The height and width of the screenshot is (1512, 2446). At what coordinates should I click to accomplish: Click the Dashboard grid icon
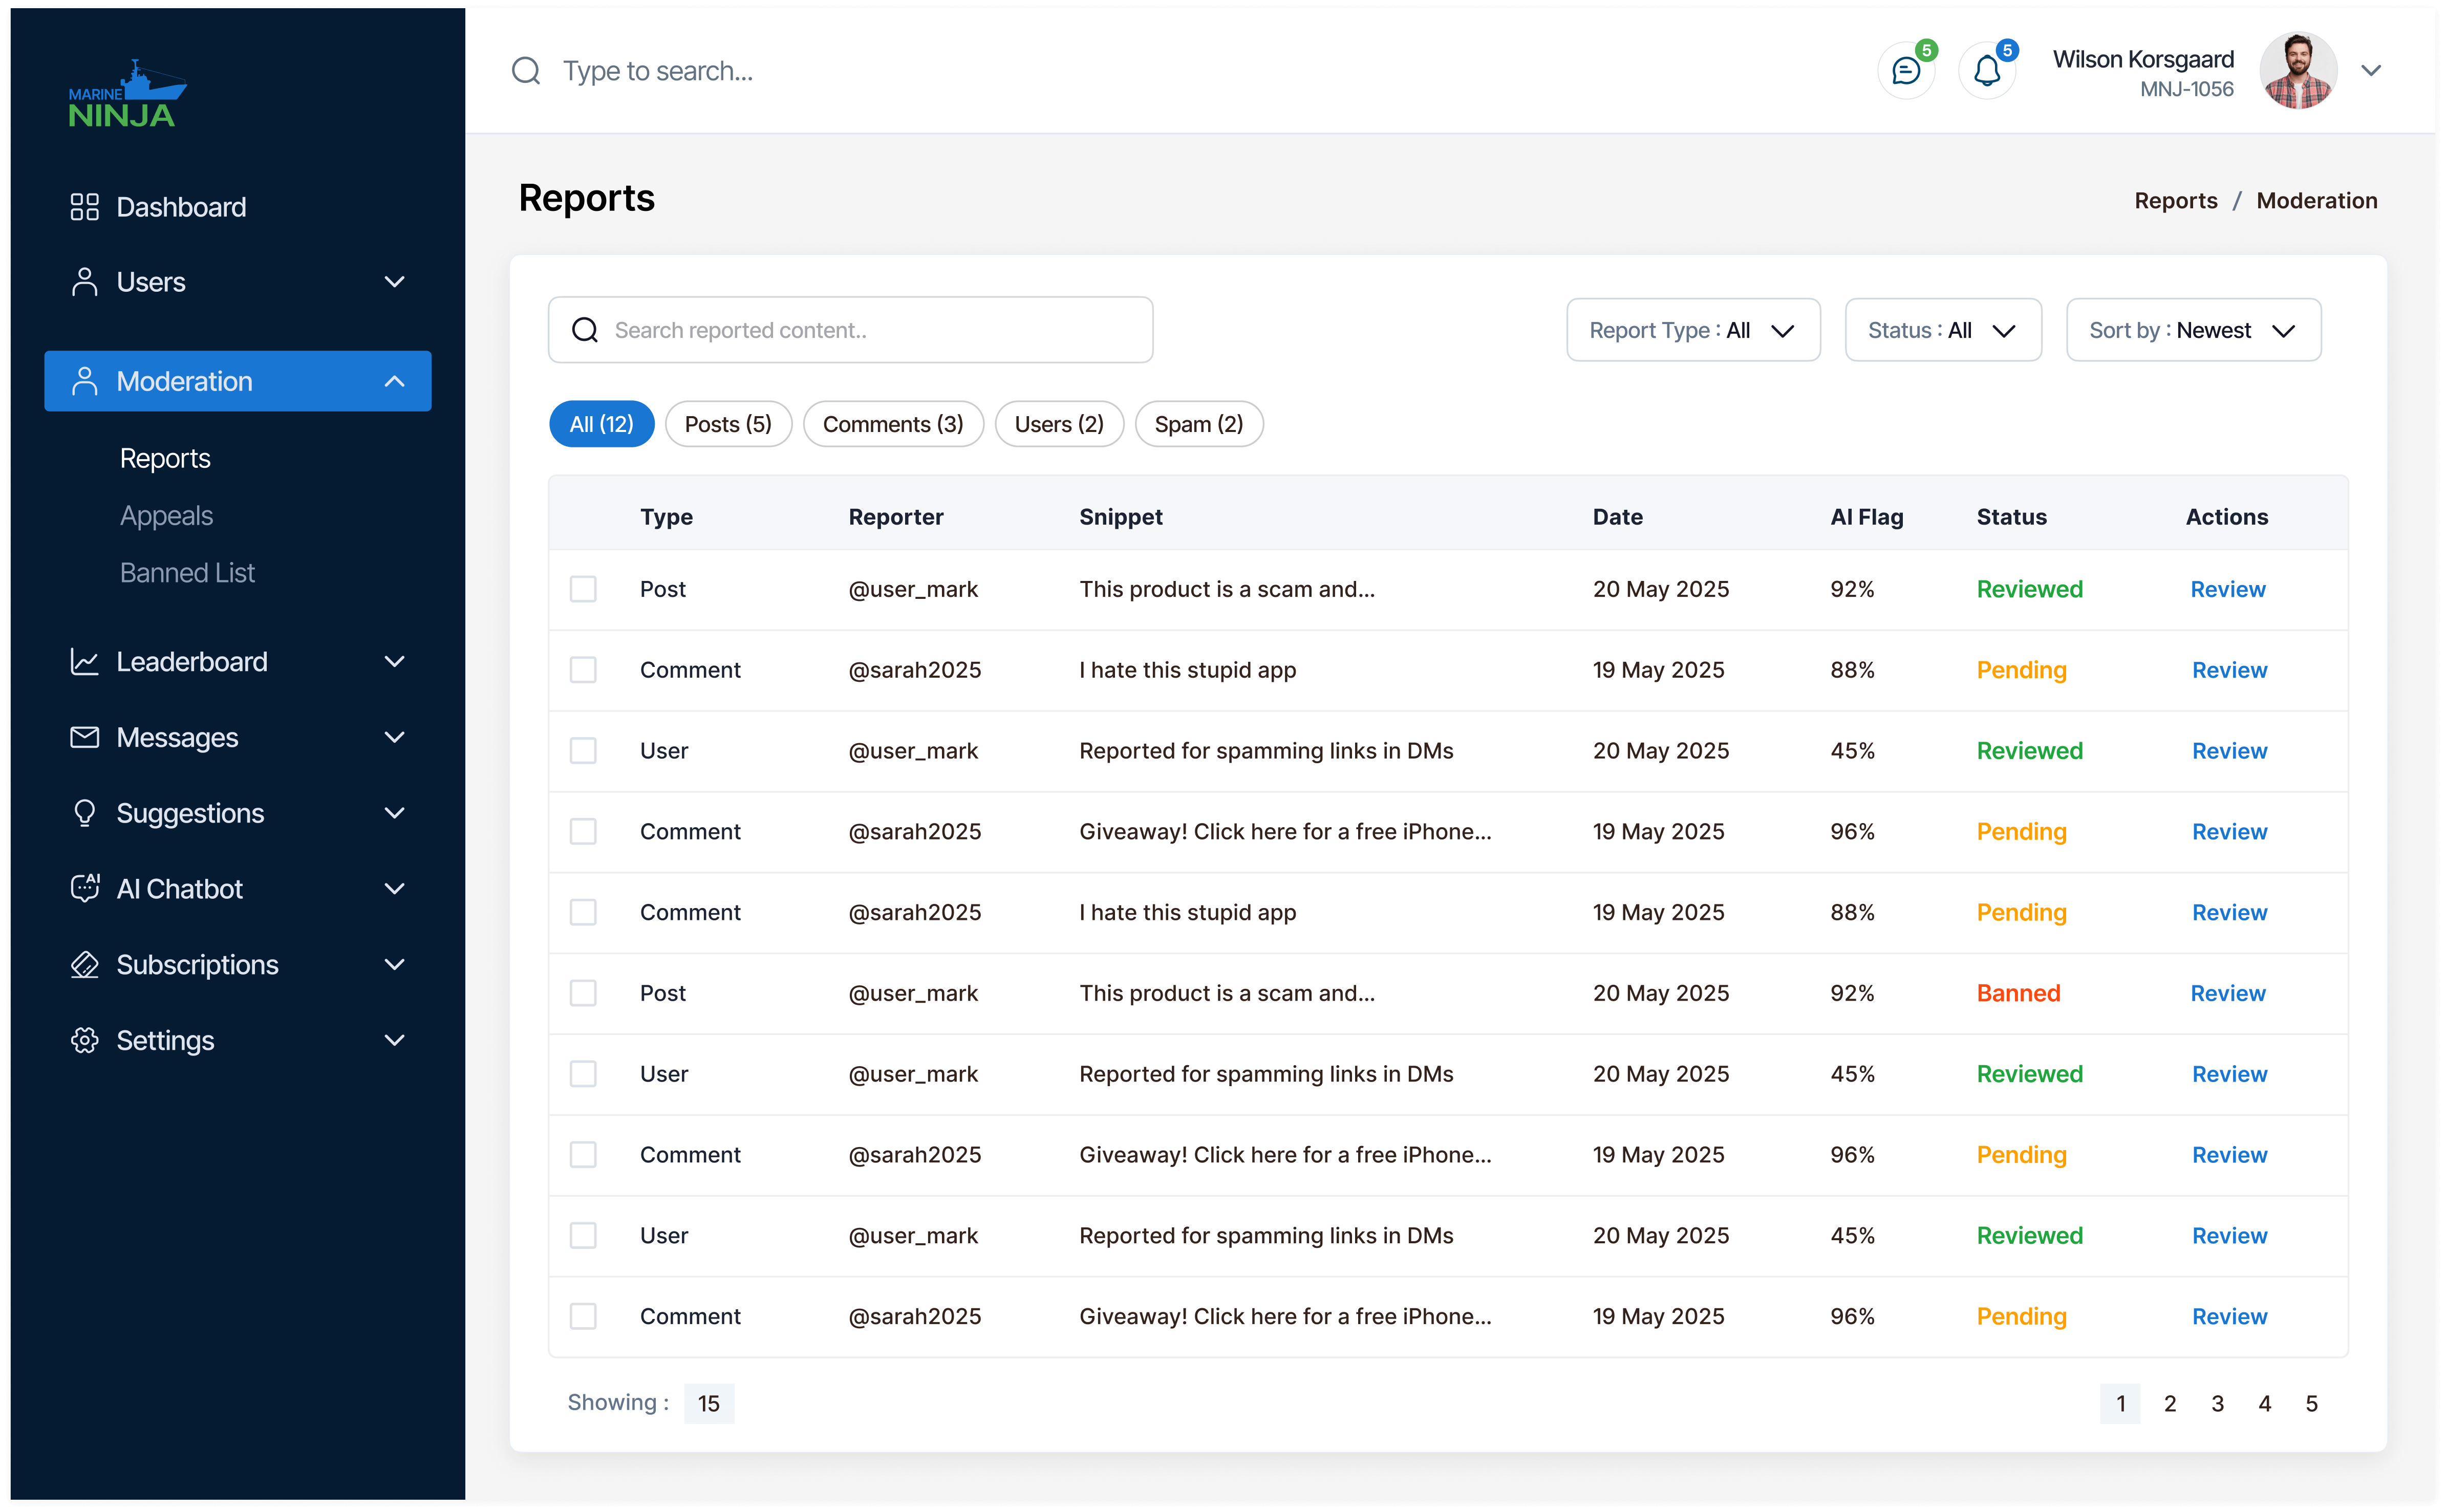click(85, 207)
